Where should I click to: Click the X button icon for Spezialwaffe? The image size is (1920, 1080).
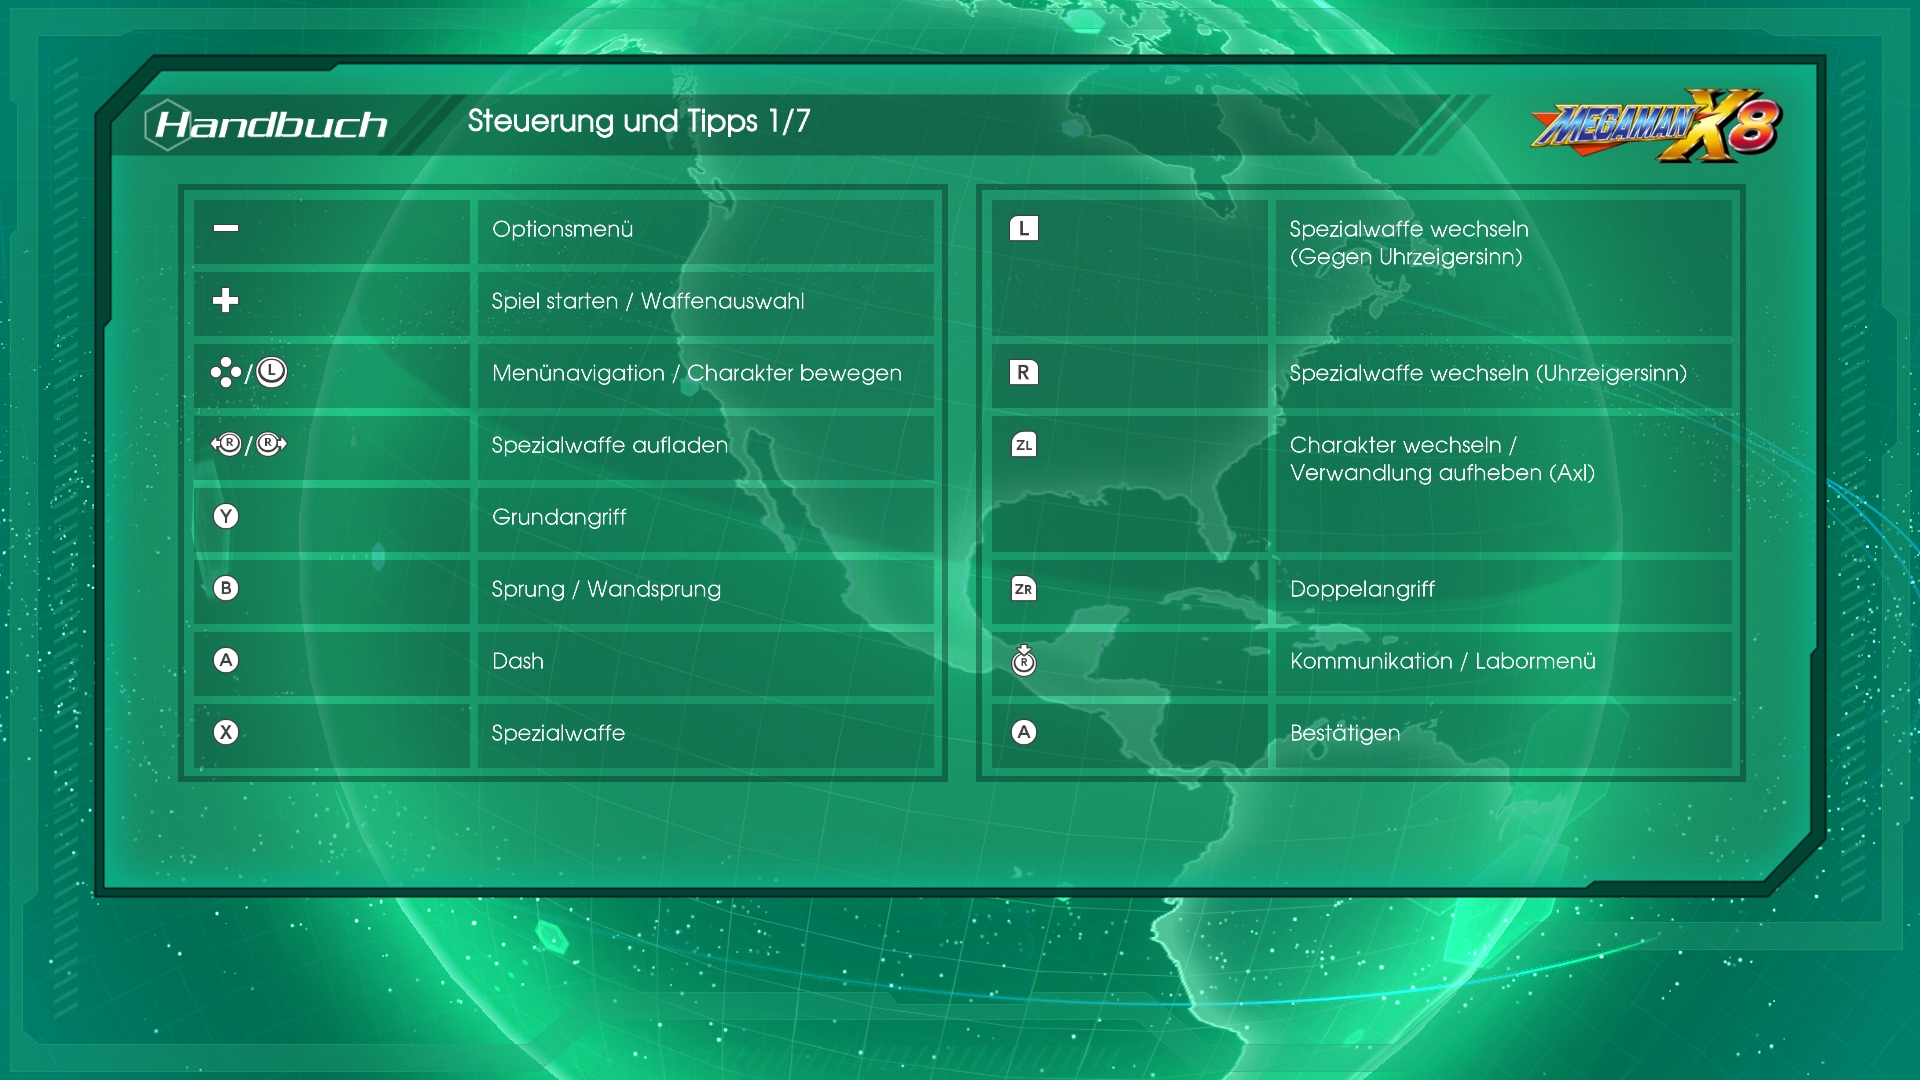coord(226,732)
